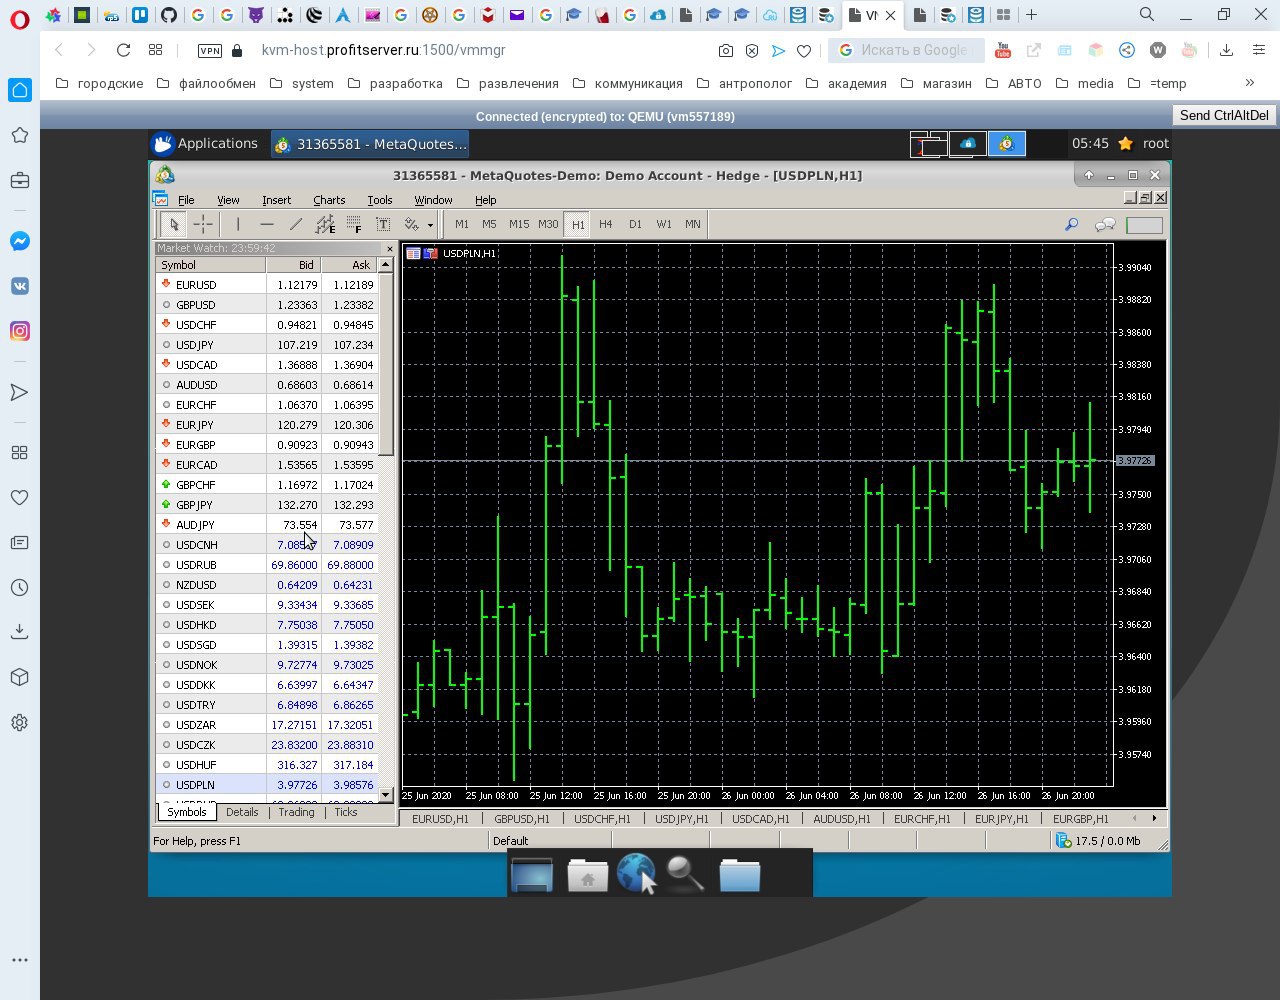Open Instagram in the Opera sidebar
Viewport: 1280px width, 1000px height.
[19, 331]
